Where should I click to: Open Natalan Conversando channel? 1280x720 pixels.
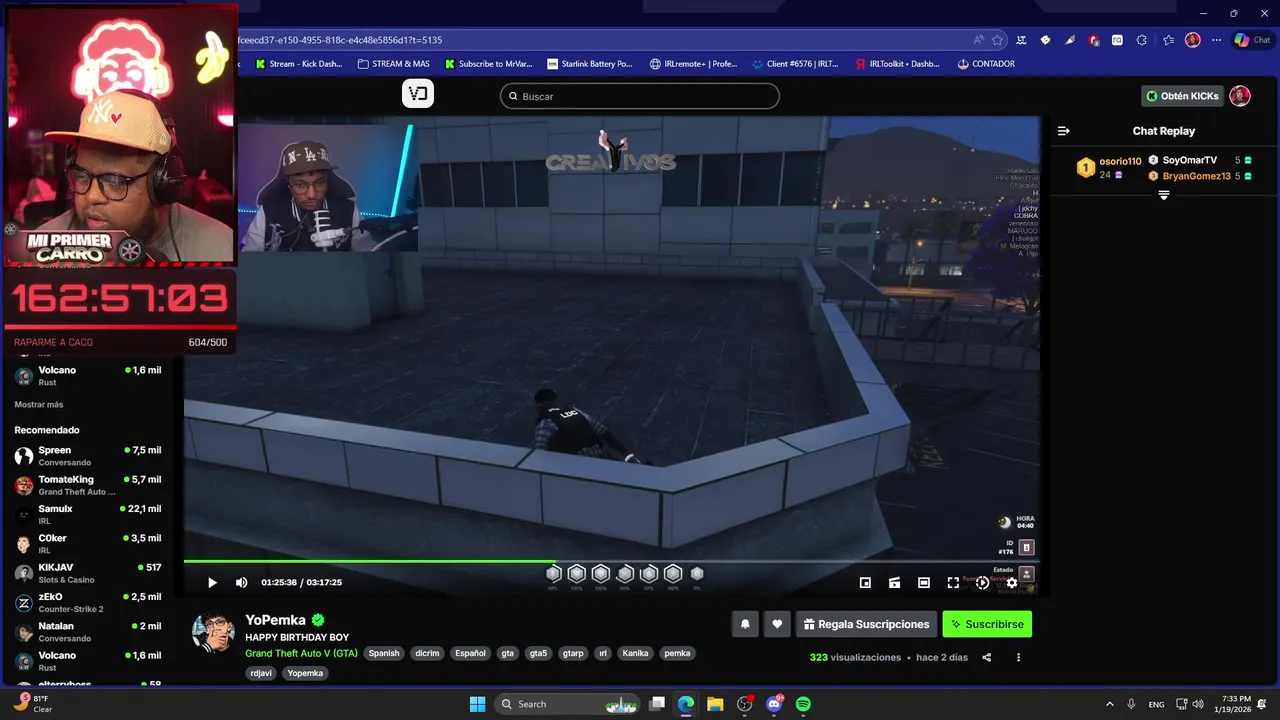pyautogui.click(x=88, y=632)
